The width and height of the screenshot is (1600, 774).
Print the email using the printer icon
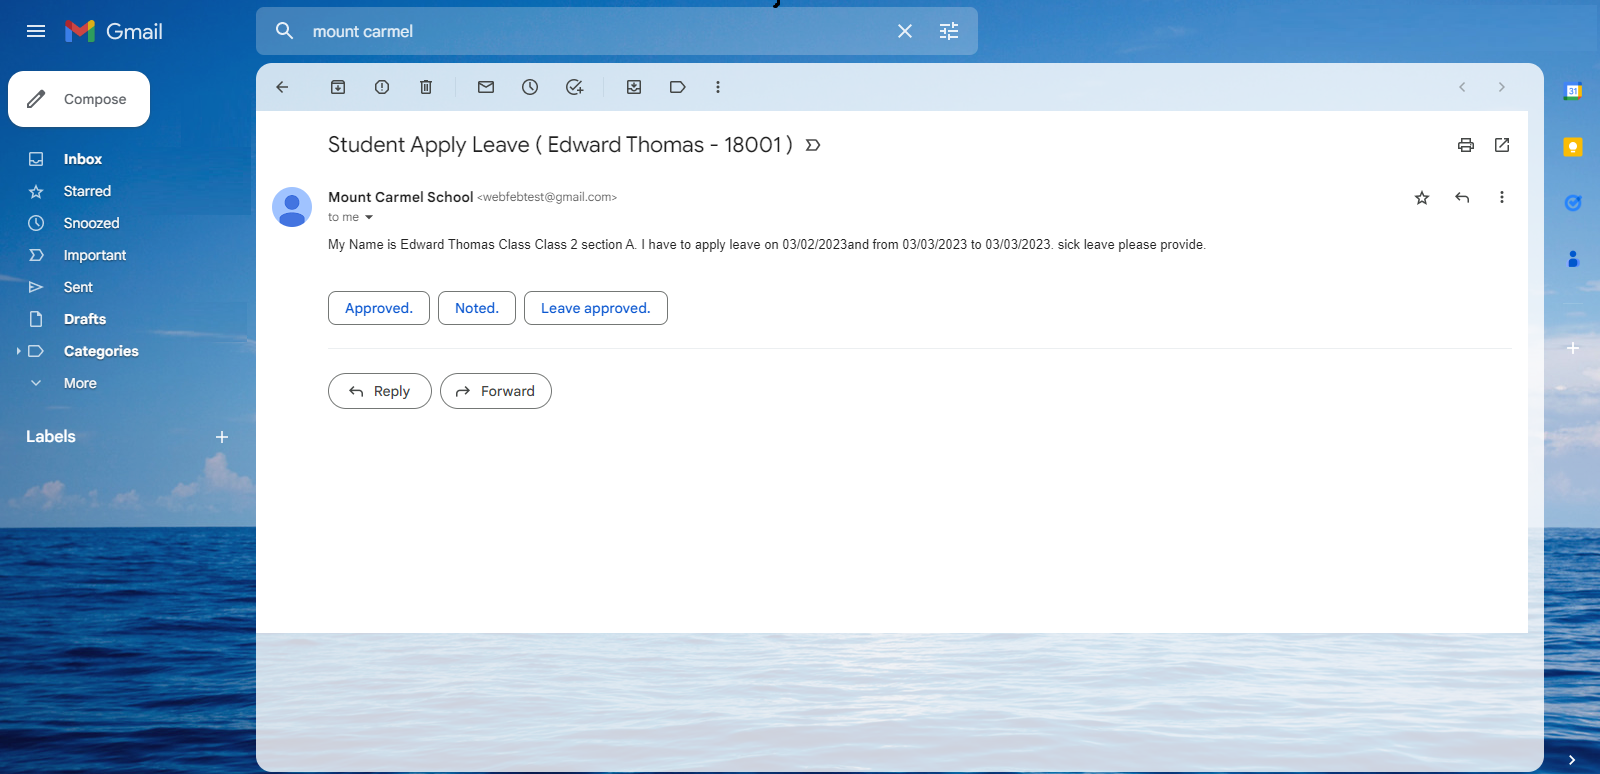pyautogui.click(x=1465, y=145)
